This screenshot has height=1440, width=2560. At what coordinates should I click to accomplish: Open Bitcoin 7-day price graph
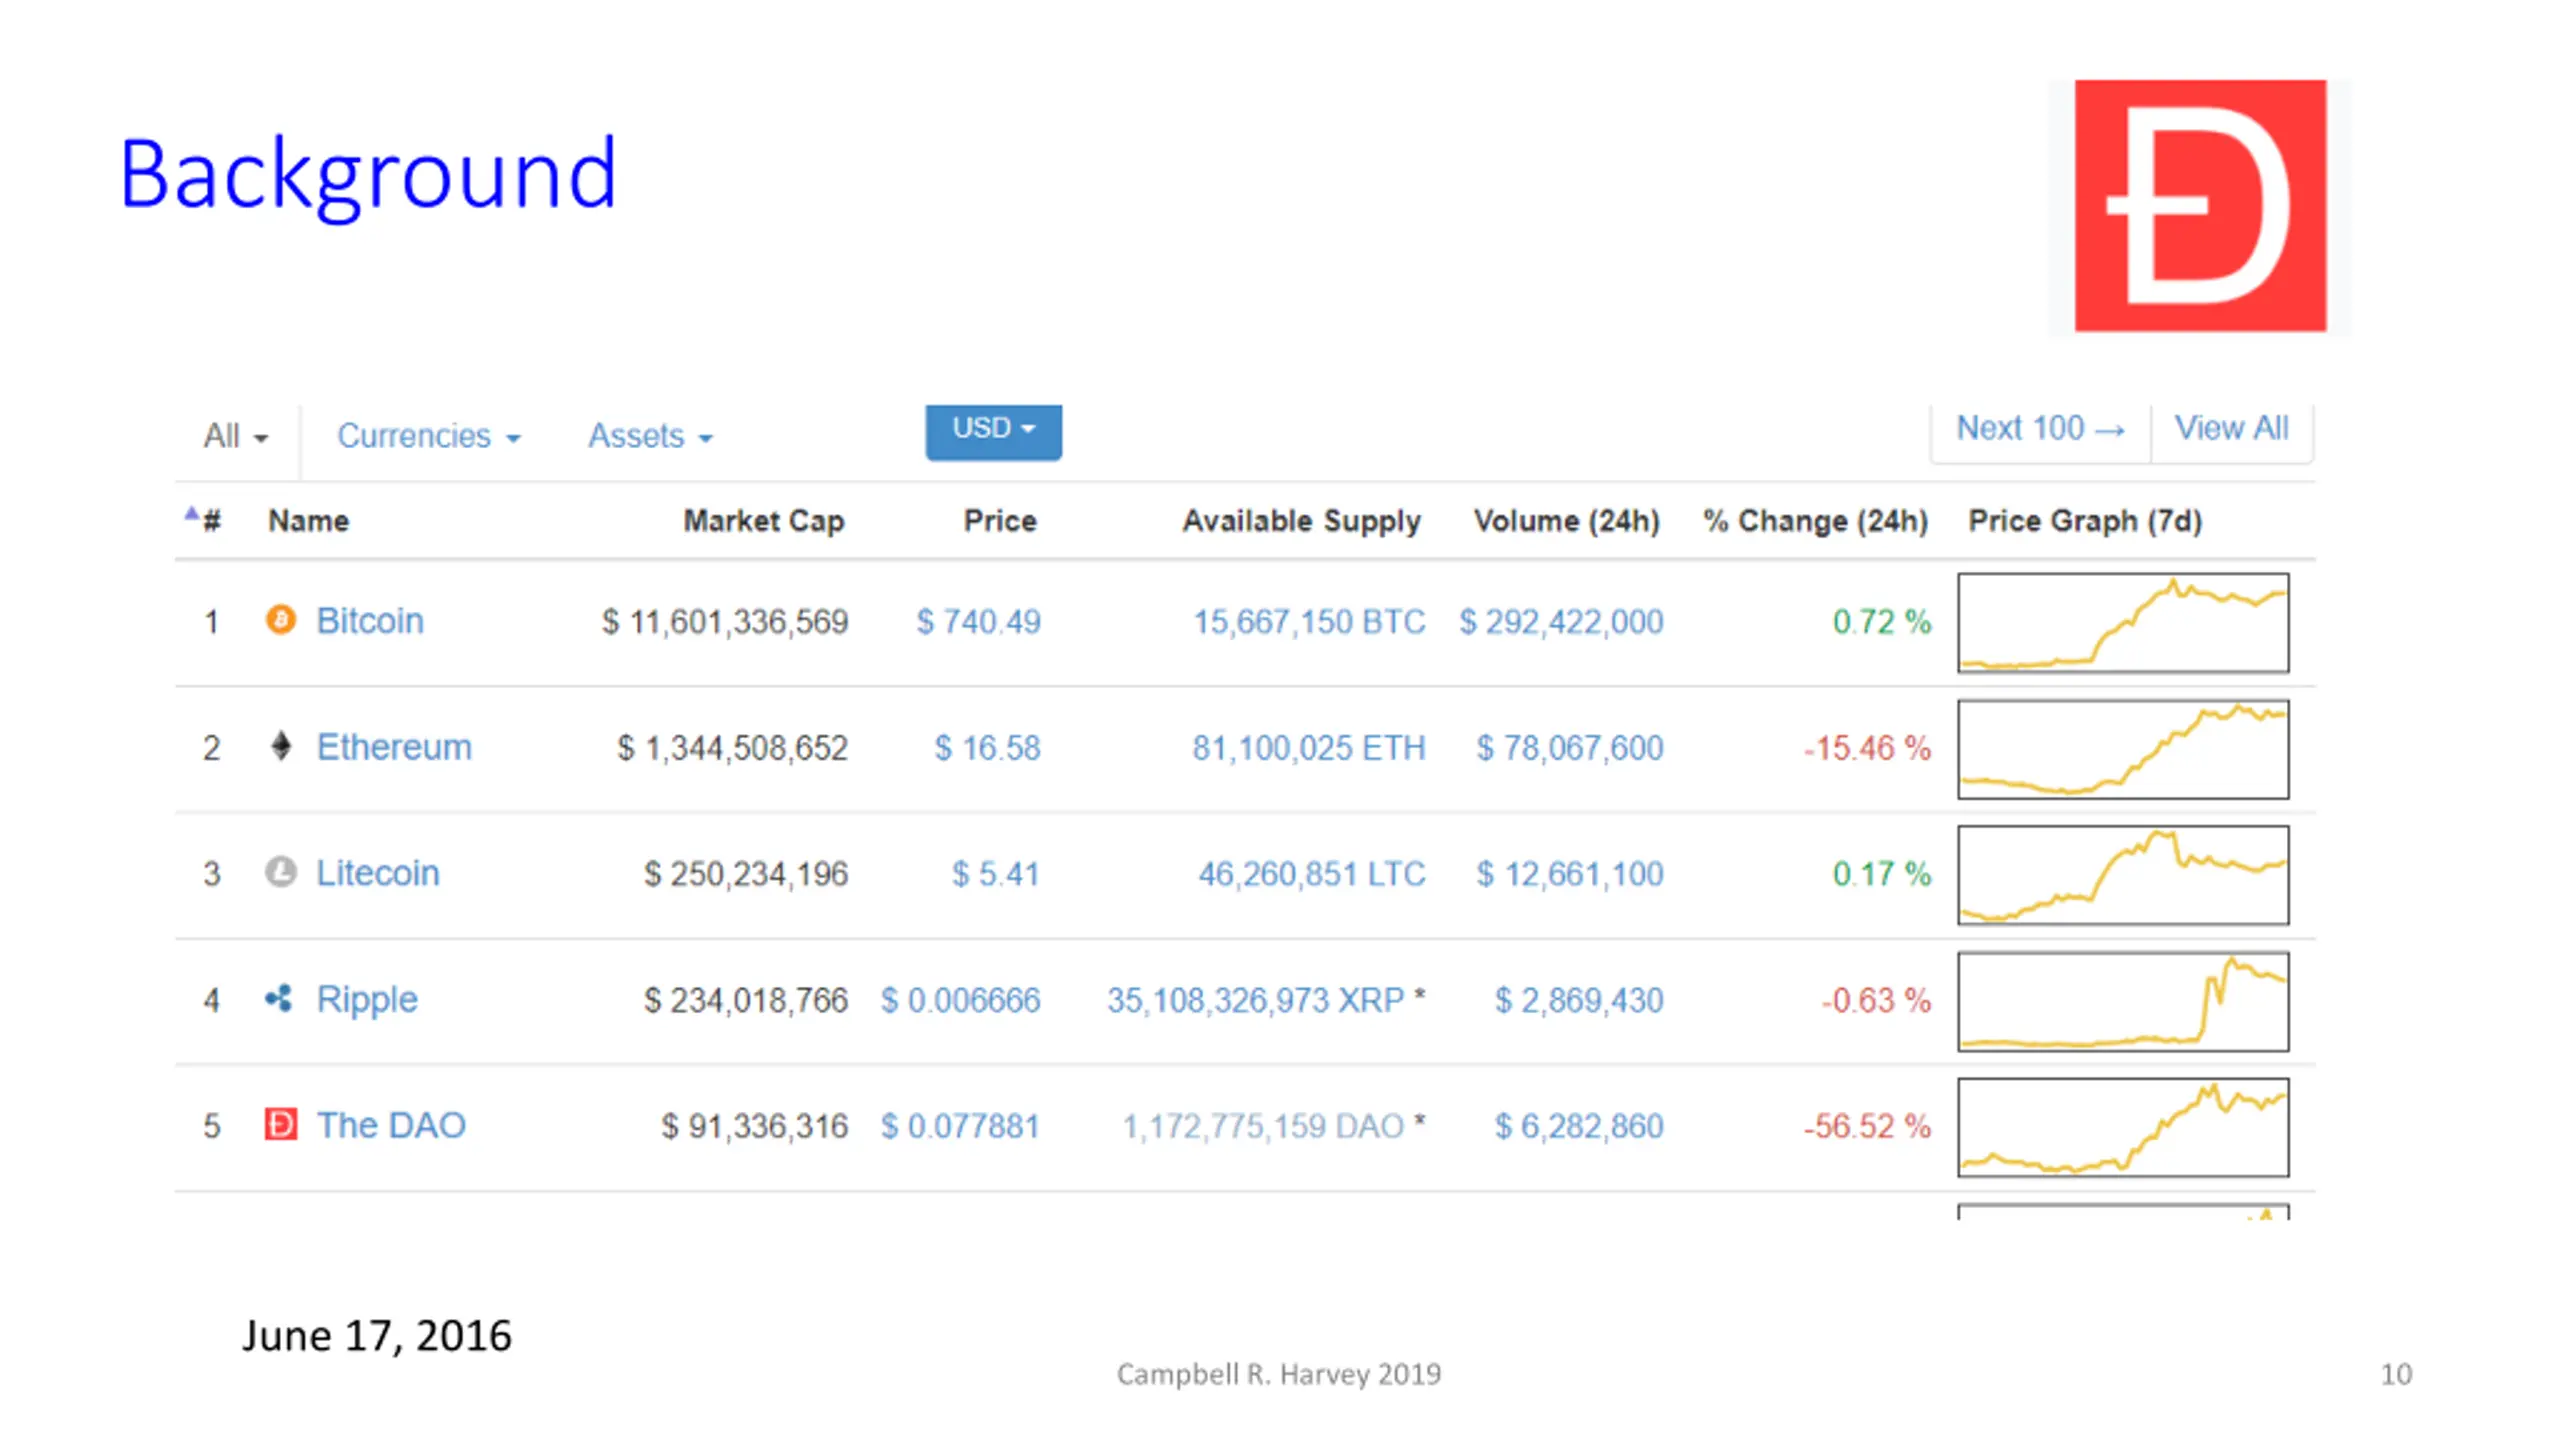pos(2123,622)
